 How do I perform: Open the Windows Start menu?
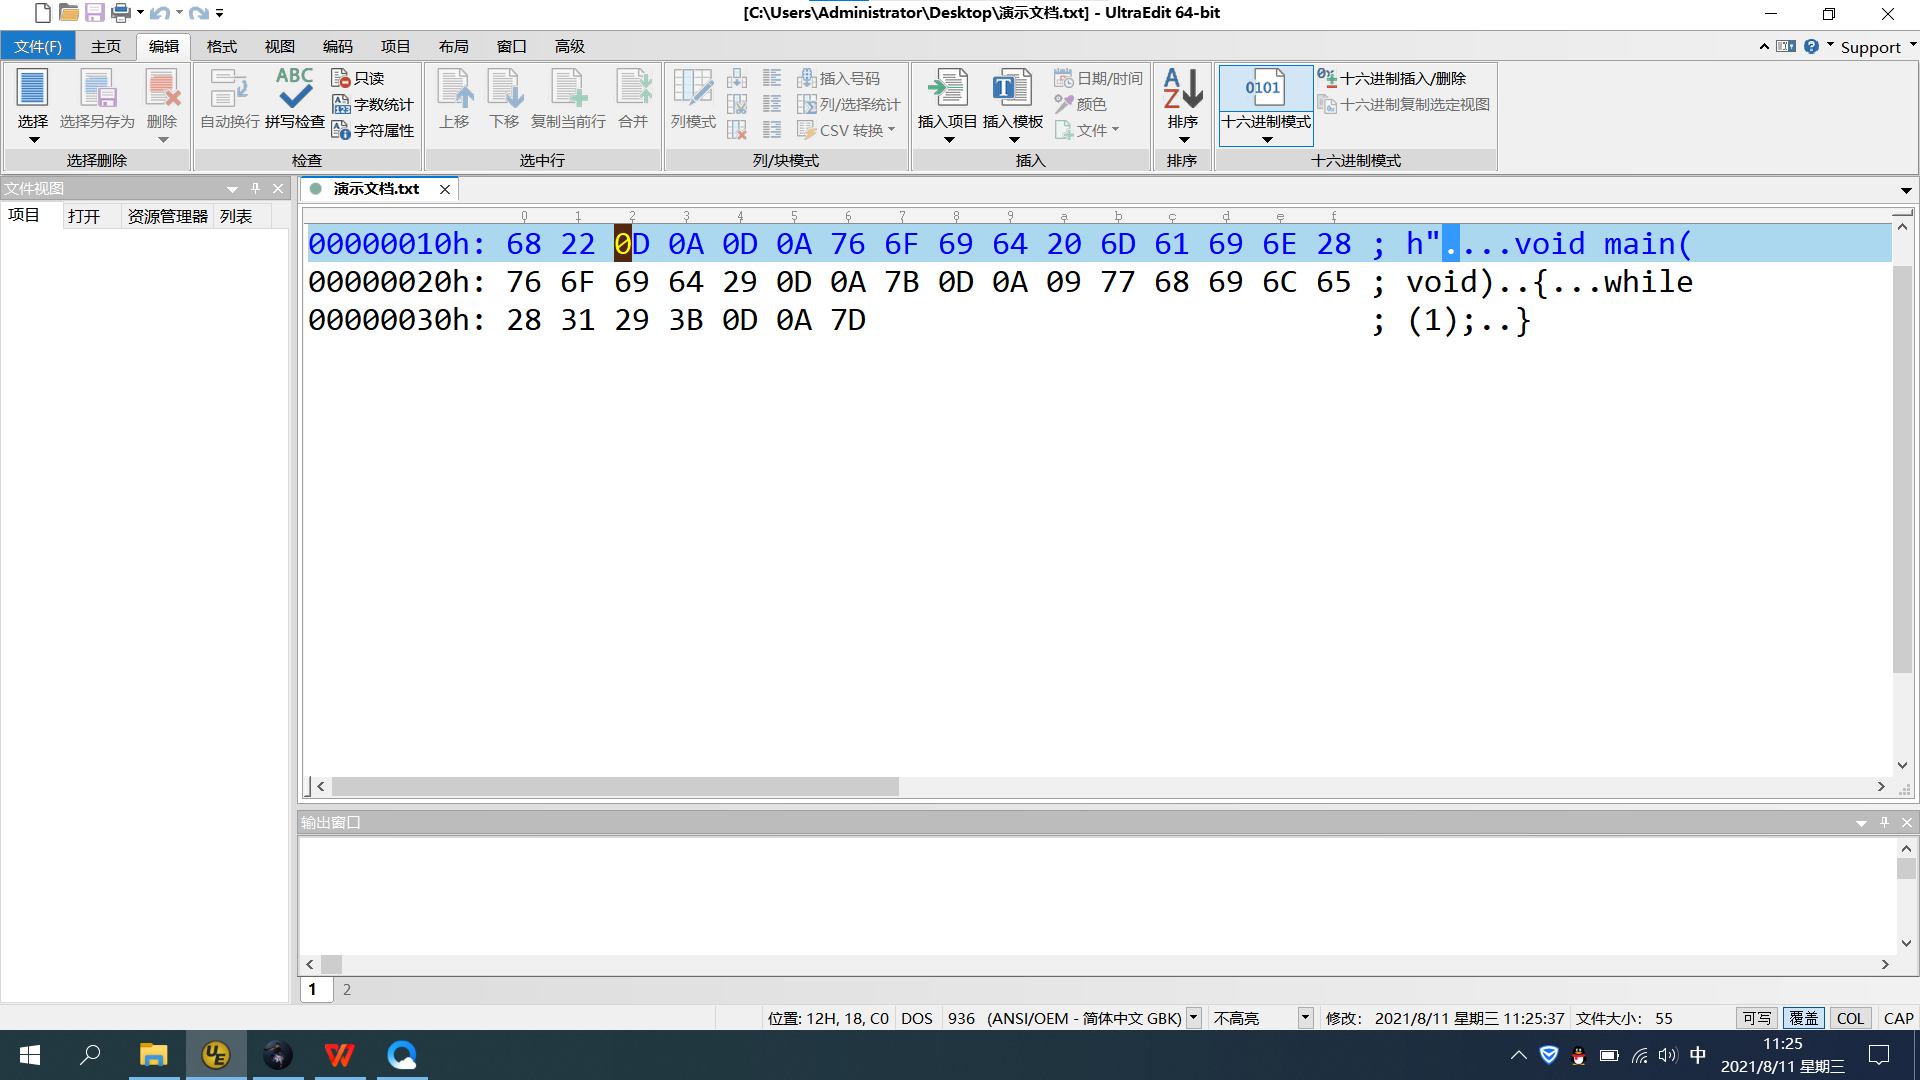tap(30, 1055)
